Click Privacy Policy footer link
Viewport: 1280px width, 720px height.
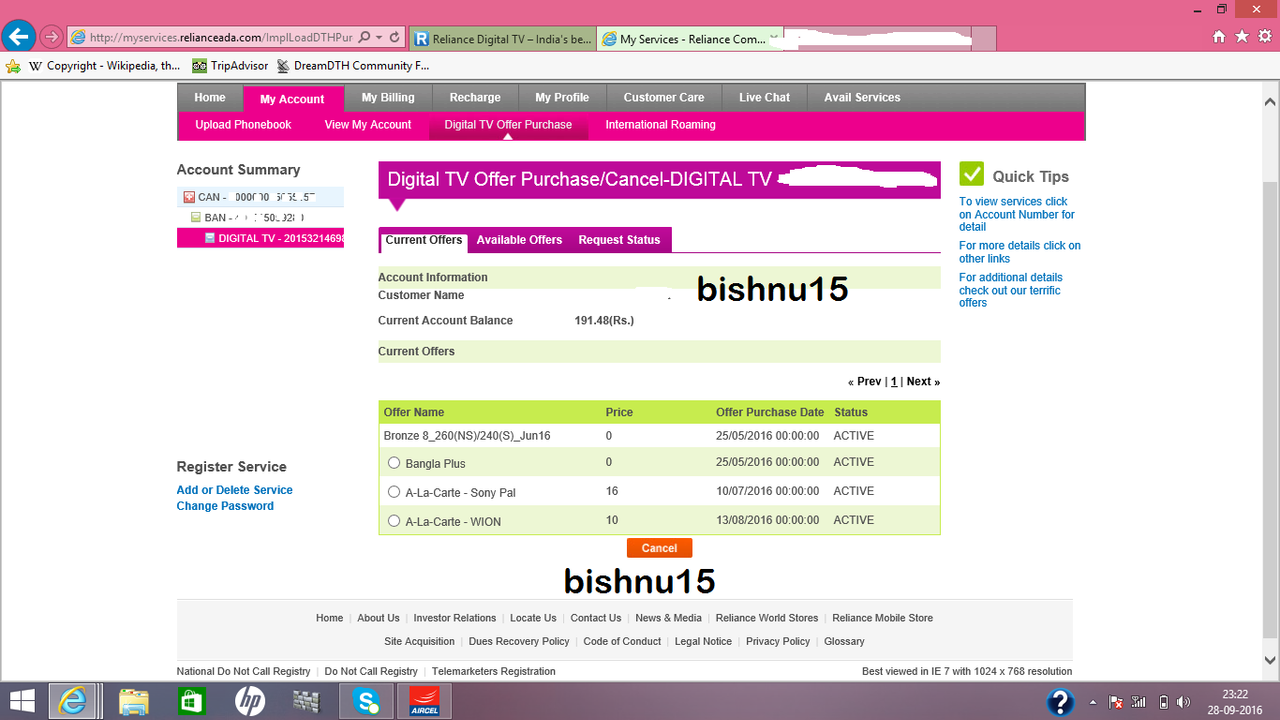(778, 641)
